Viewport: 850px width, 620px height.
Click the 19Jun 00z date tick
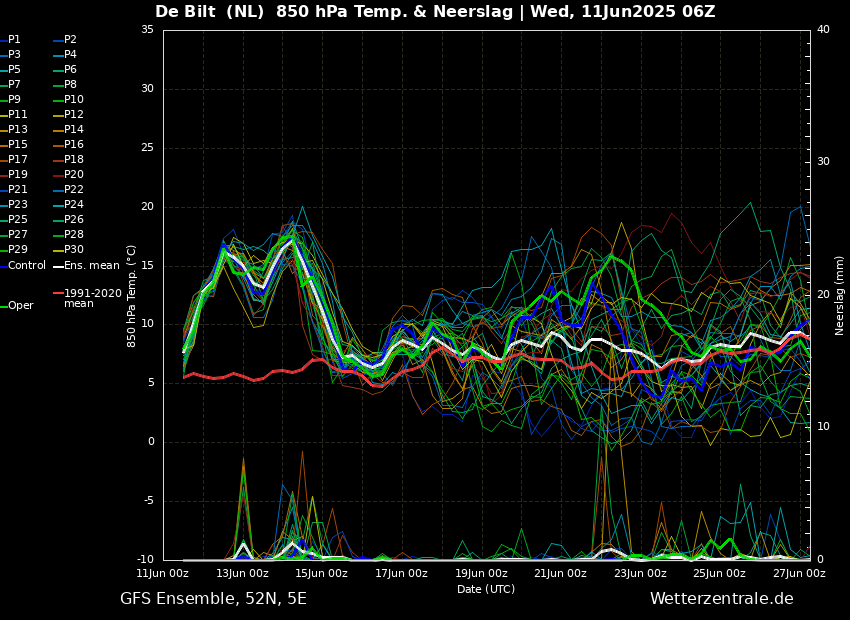481,573
